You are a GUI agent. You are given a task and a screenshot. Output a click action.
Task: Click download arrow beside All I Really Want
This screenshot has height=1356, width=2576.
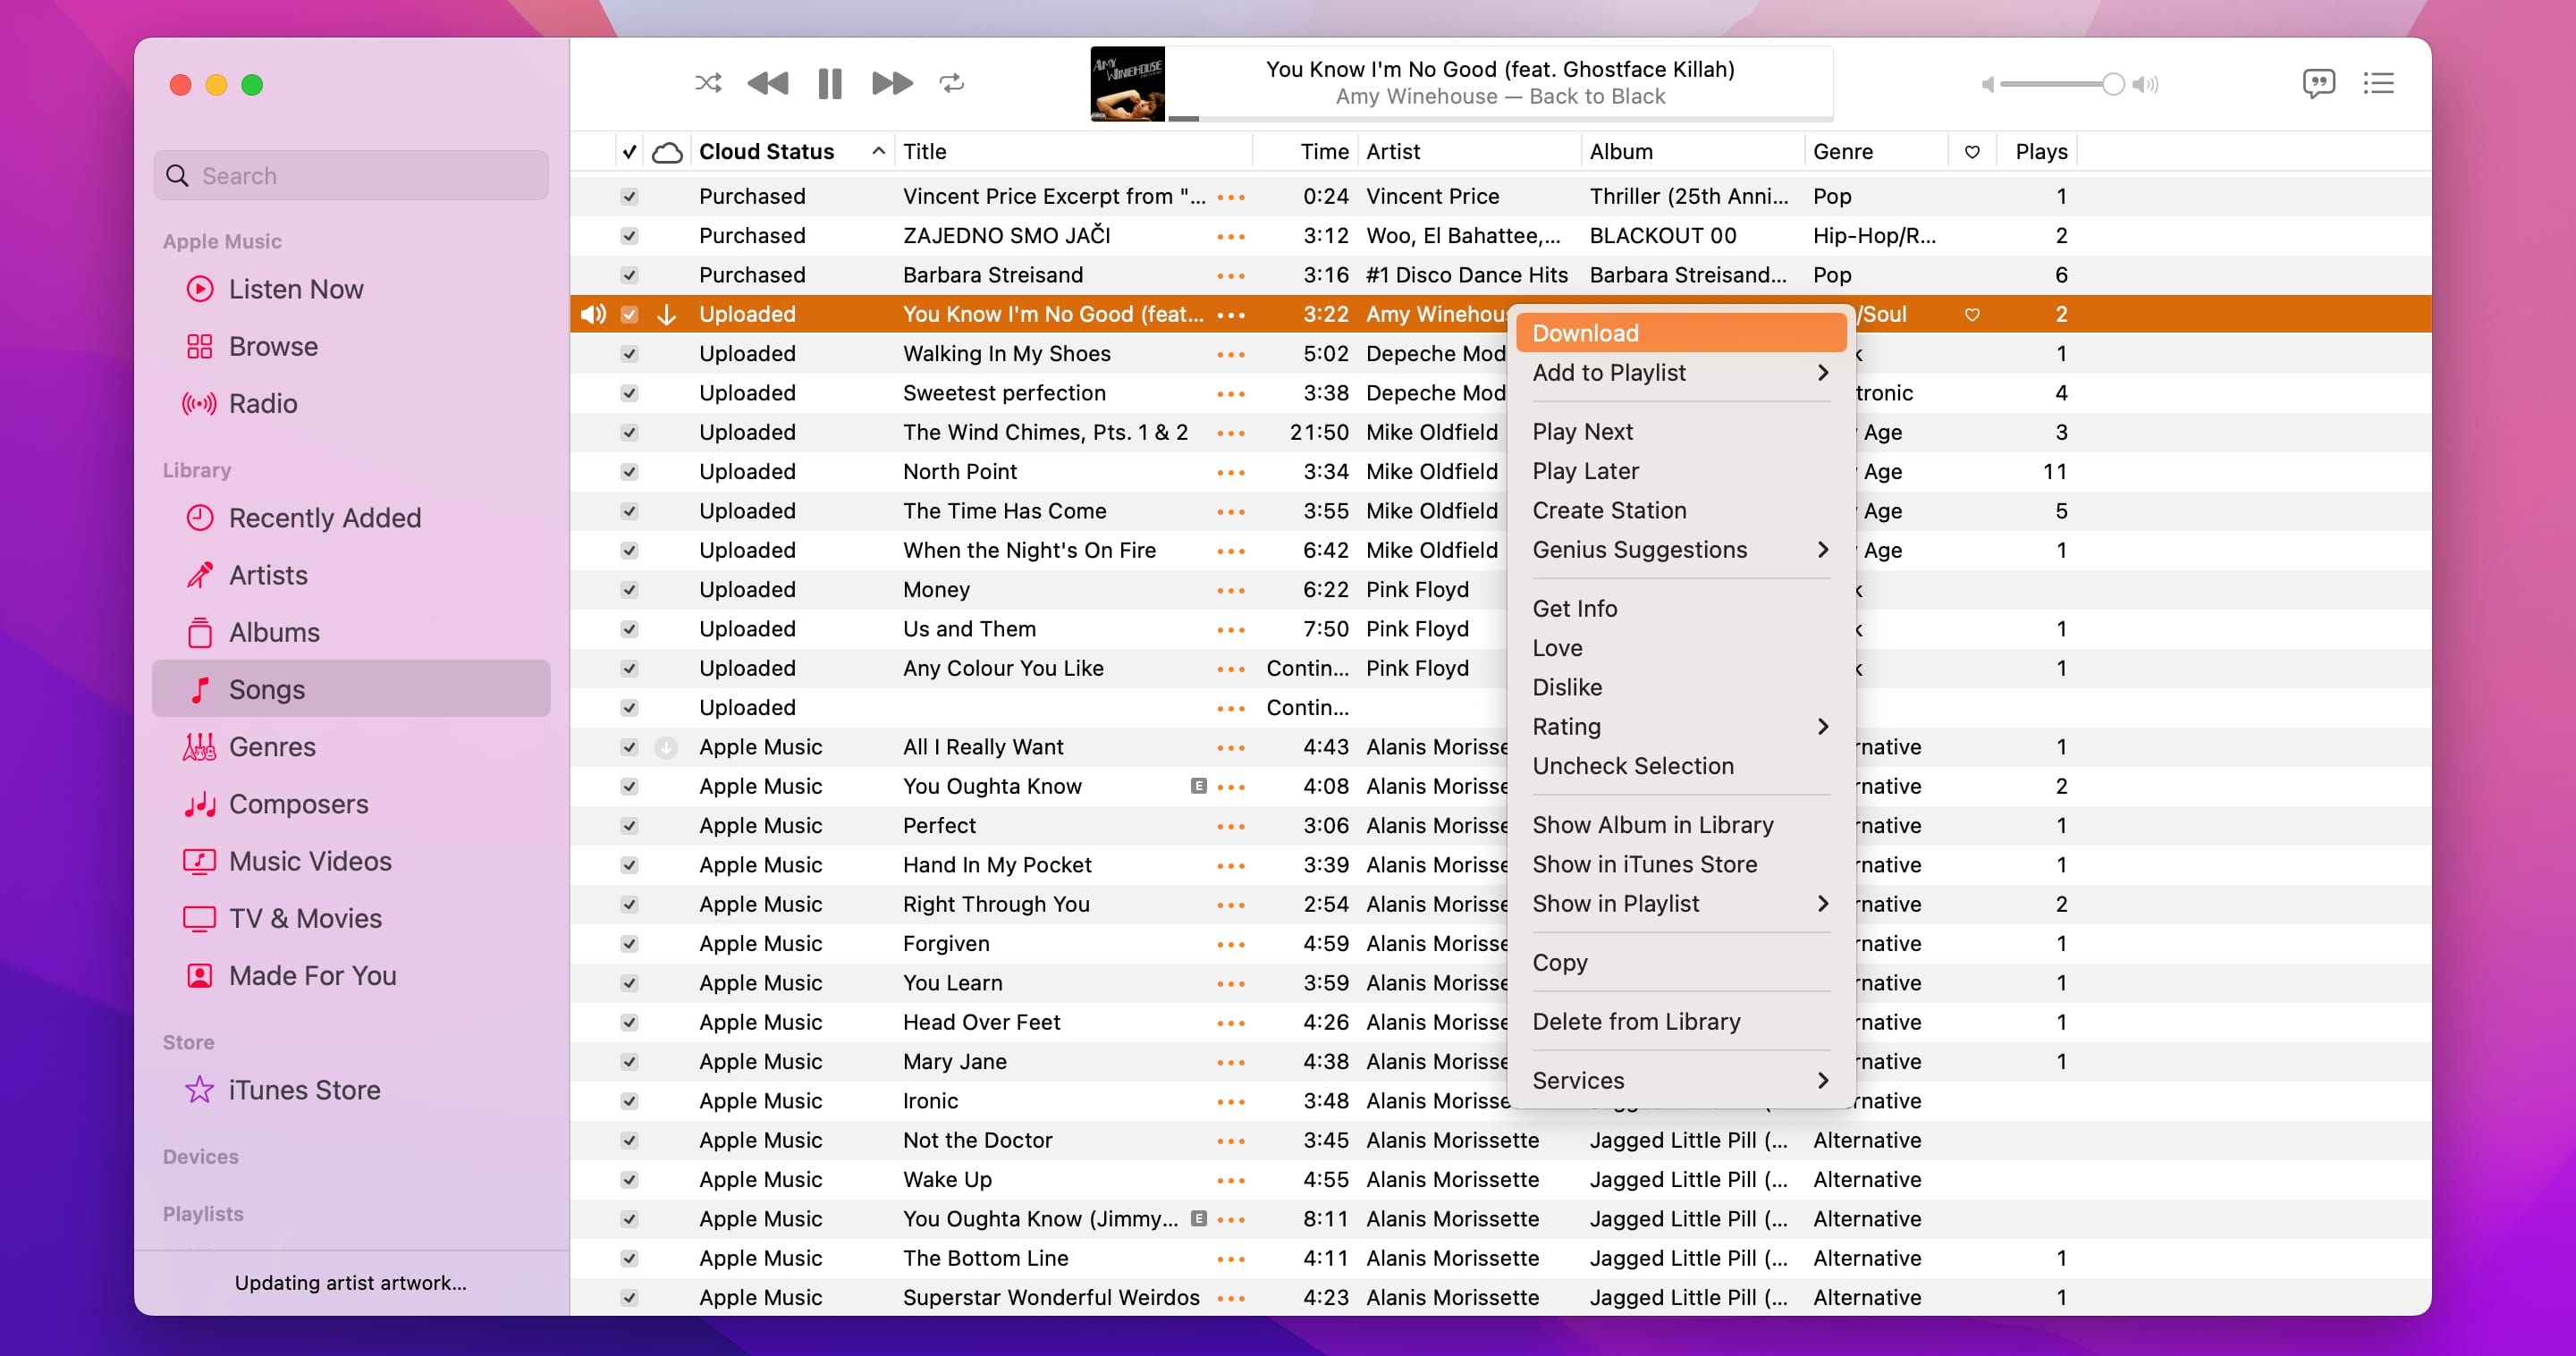pos(666,747)
